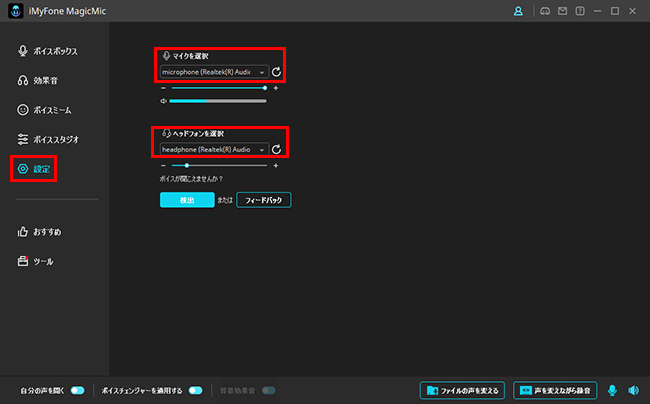
Task: Open ツール tools in sidebar
Action: [35, 261]
